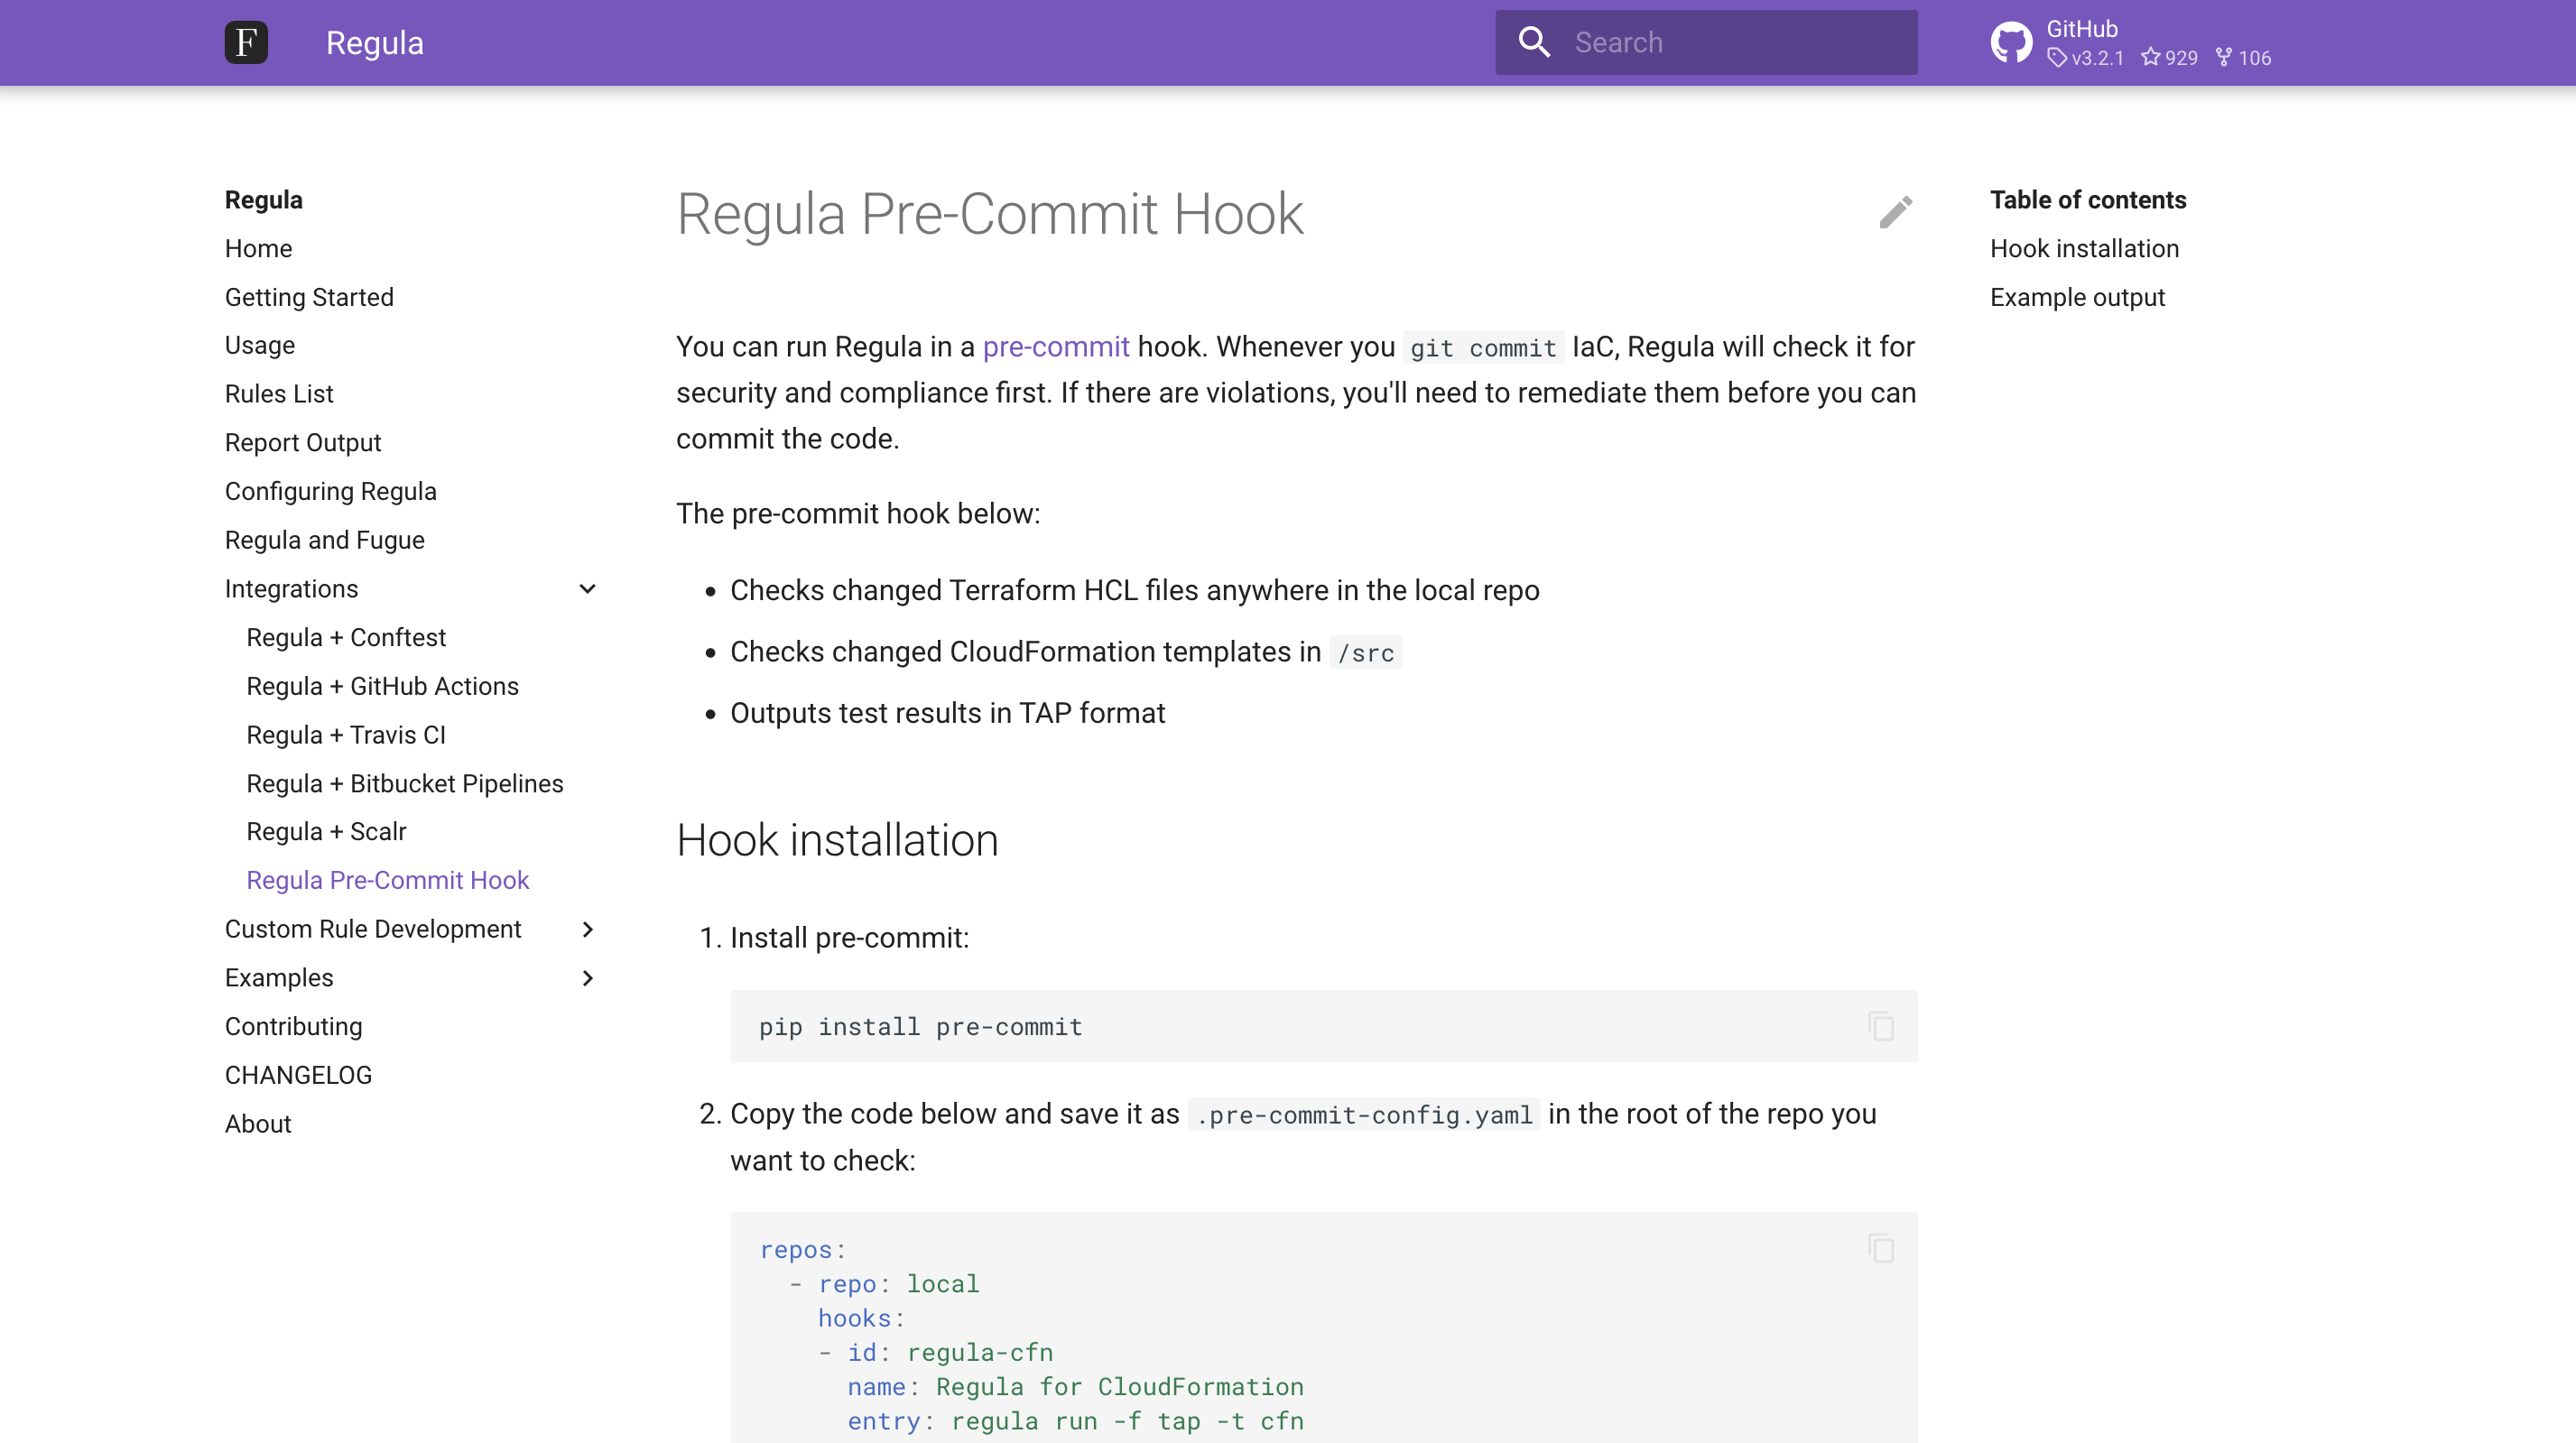The image size is (2576, 1443).
Task: Click the 106 forks count
Action: [x=2243, y=58]
